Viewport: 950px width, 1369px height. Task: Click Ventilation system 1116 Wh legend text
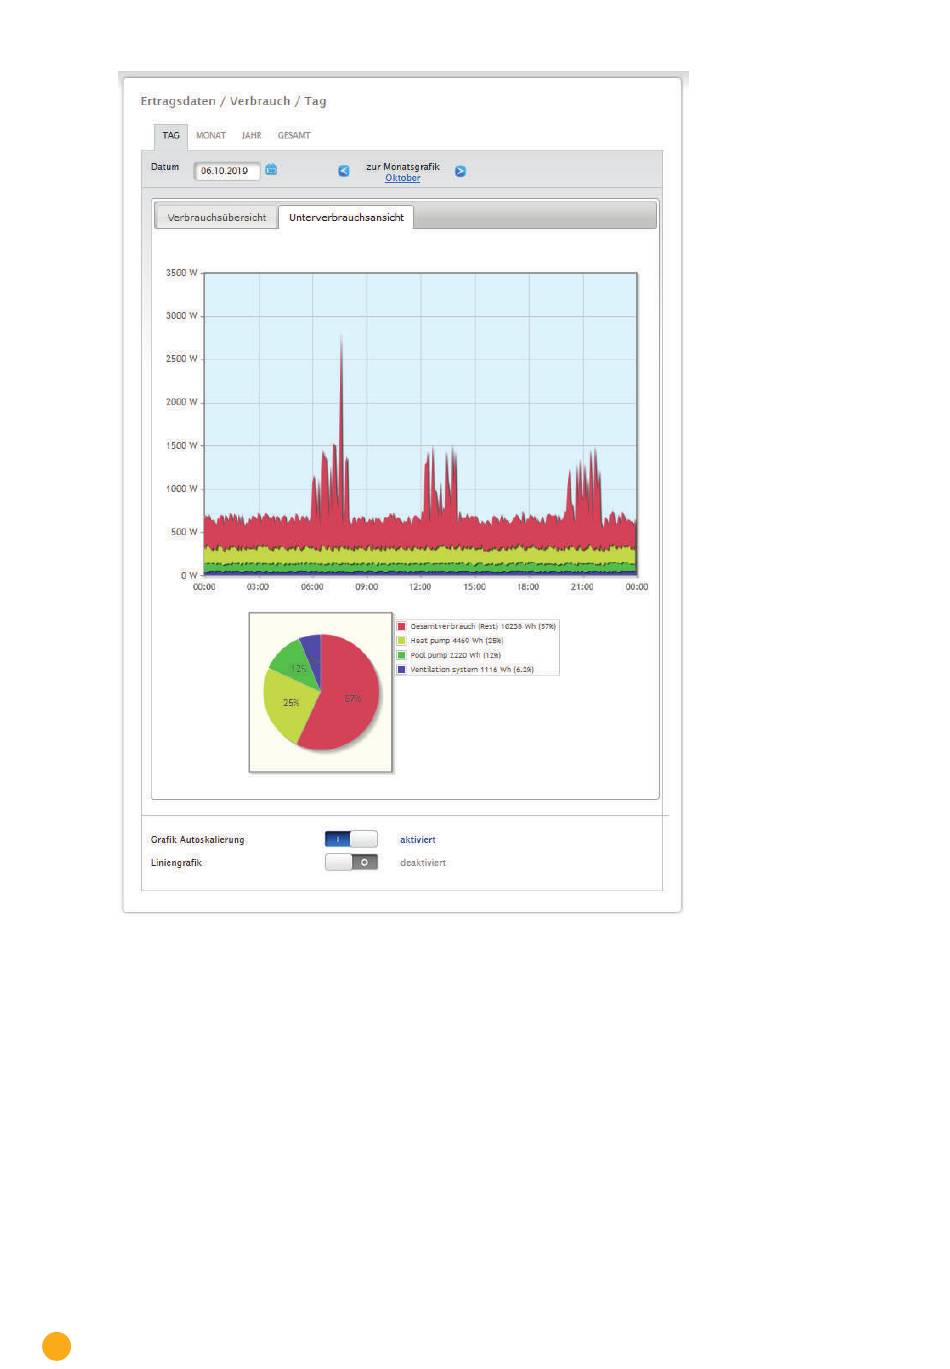(x=472, y=669)
